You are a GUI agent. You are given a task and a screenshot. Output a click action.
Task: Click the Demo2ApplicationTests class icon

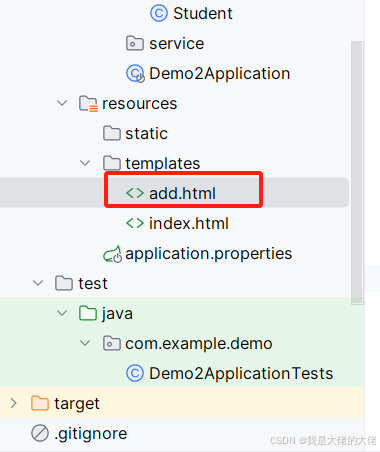[135, 373]
